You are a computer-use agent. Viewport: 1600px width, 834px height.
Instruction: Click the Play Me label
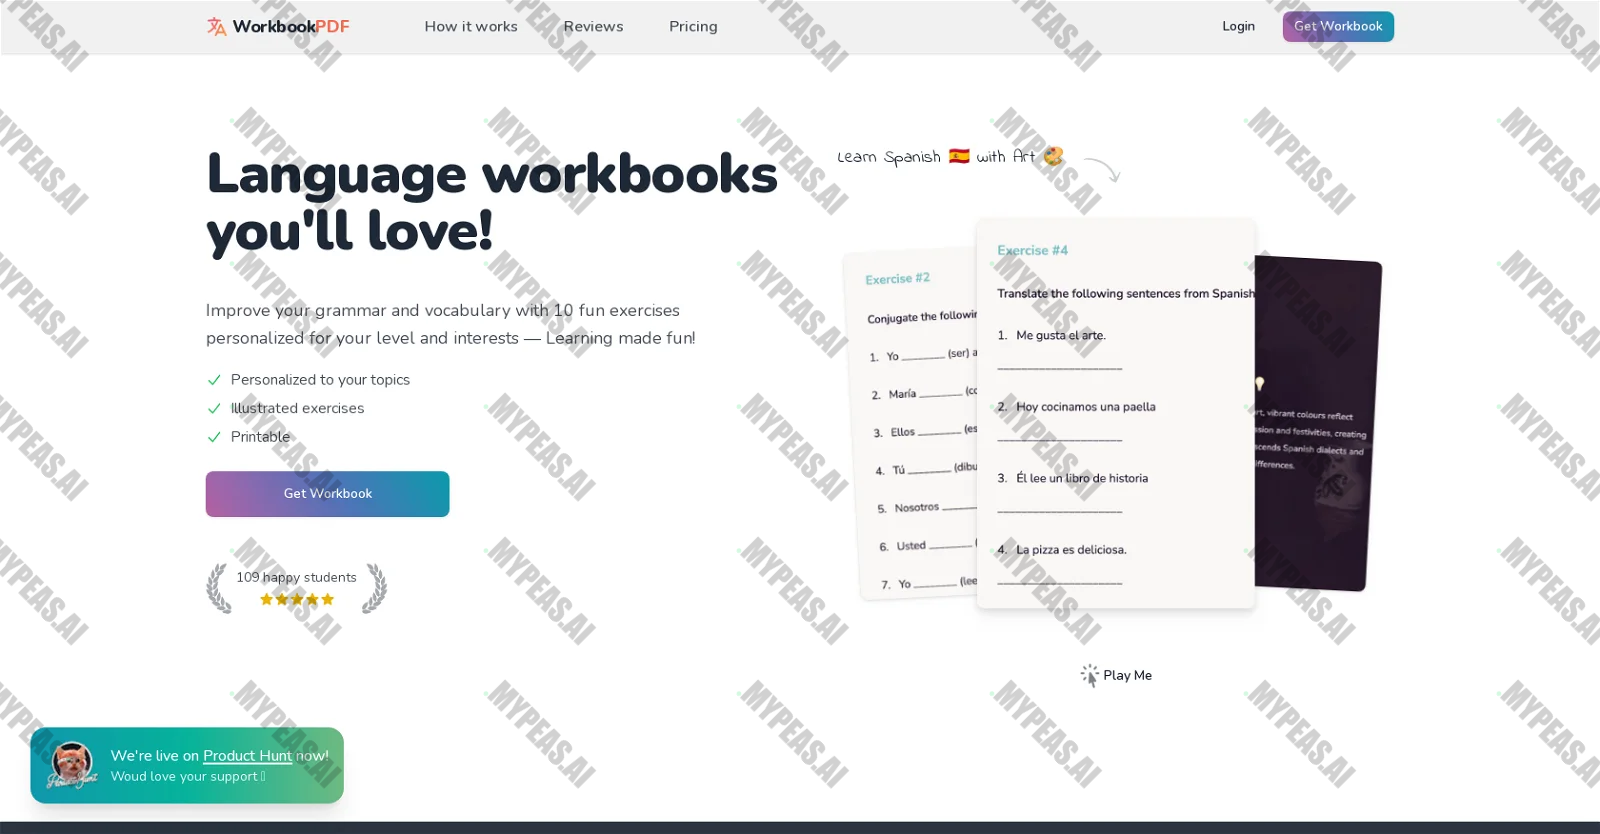point(1127,676)
